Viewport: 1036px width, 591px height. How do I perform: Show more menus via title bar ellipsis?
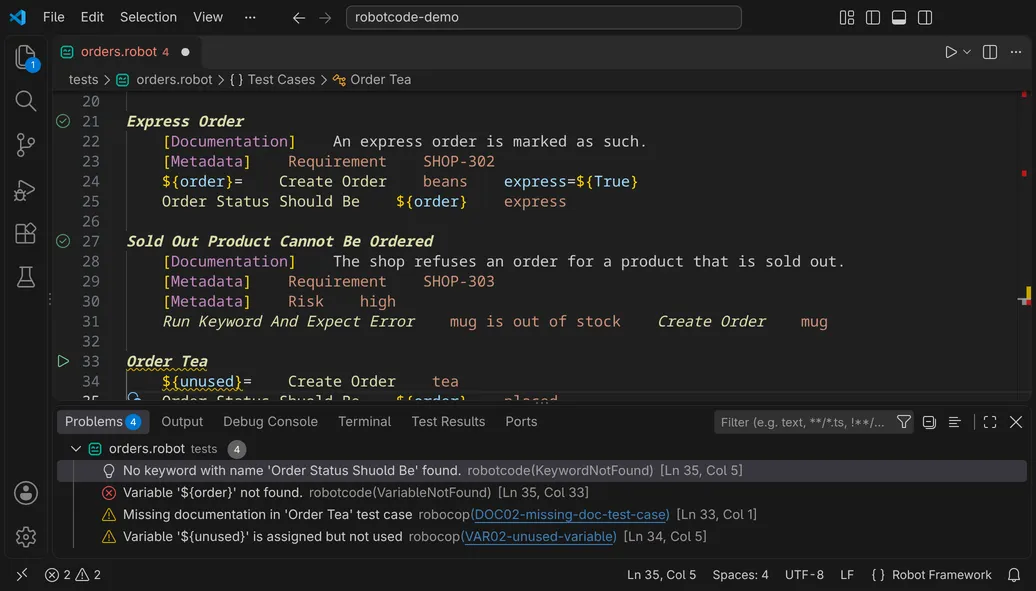tap(250, 17)
